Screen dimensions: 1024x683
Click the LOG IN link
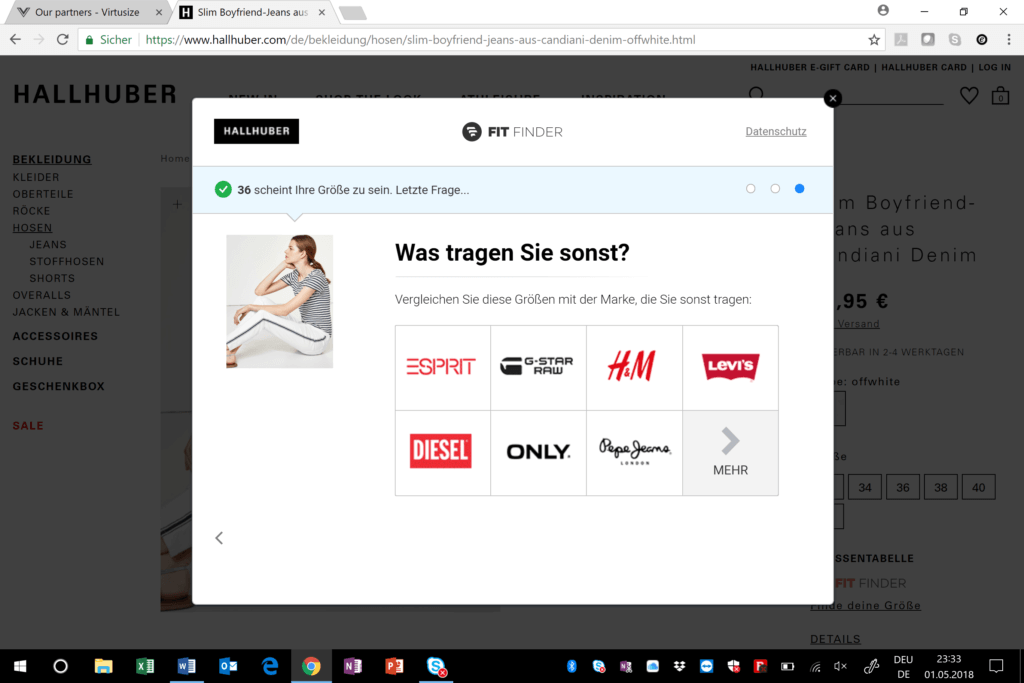coord(994,67)
